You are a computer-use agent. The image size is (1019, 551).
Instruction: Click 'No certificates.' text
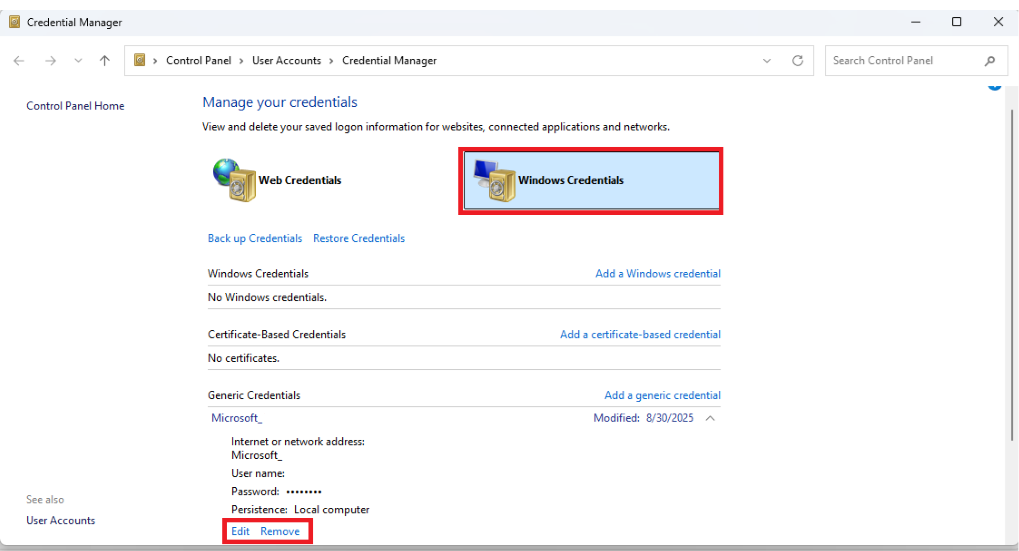[244, 358]
